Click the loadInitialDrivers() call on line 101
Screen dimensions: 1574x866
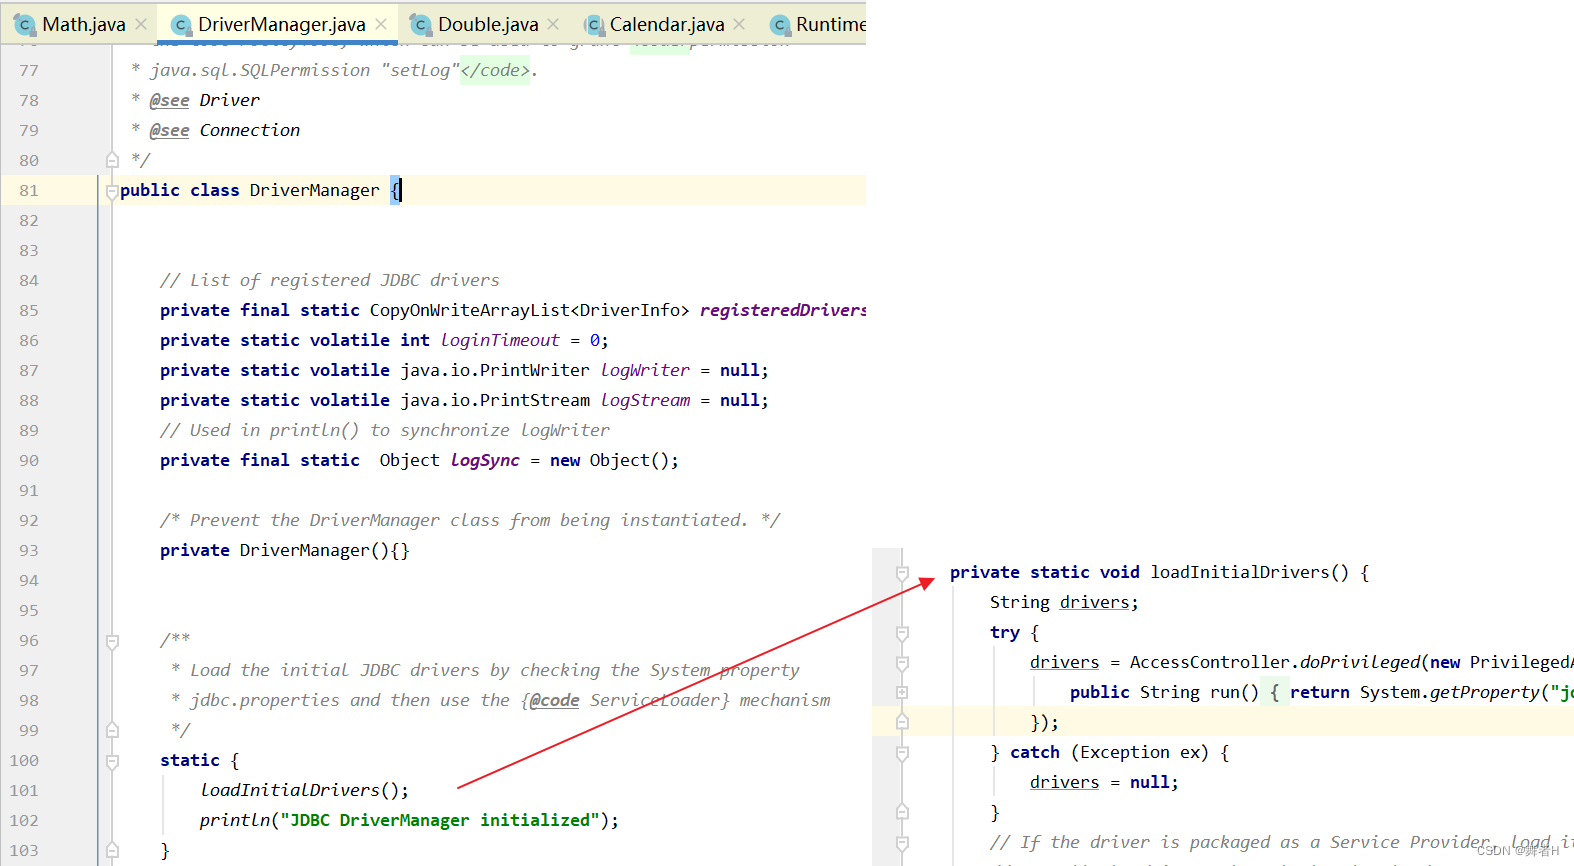pyautogui.click(x=304, y=790)
